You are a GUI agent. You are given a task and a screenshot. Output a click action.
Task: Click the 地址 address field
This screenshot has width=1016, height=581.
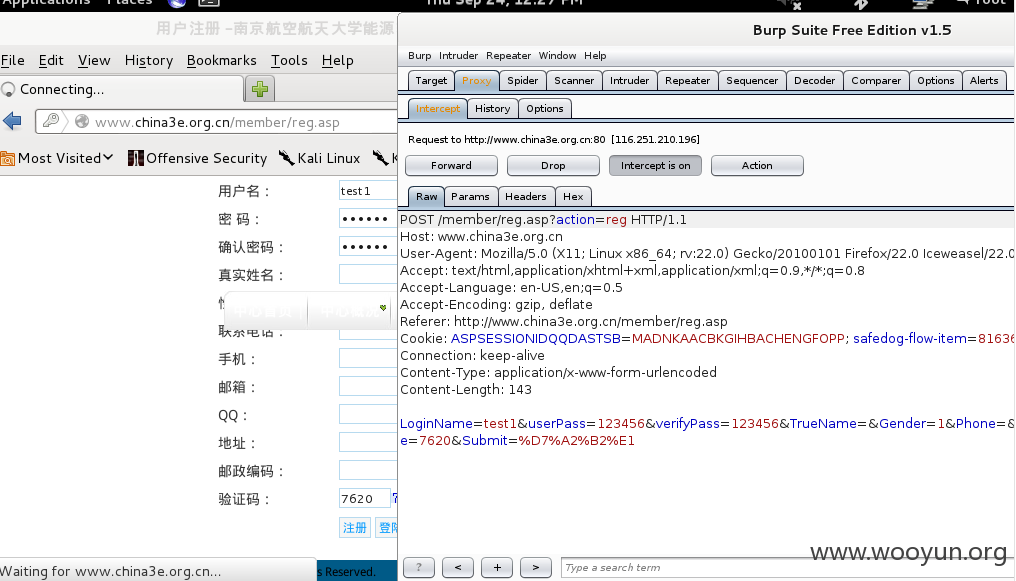pos(368,442)
